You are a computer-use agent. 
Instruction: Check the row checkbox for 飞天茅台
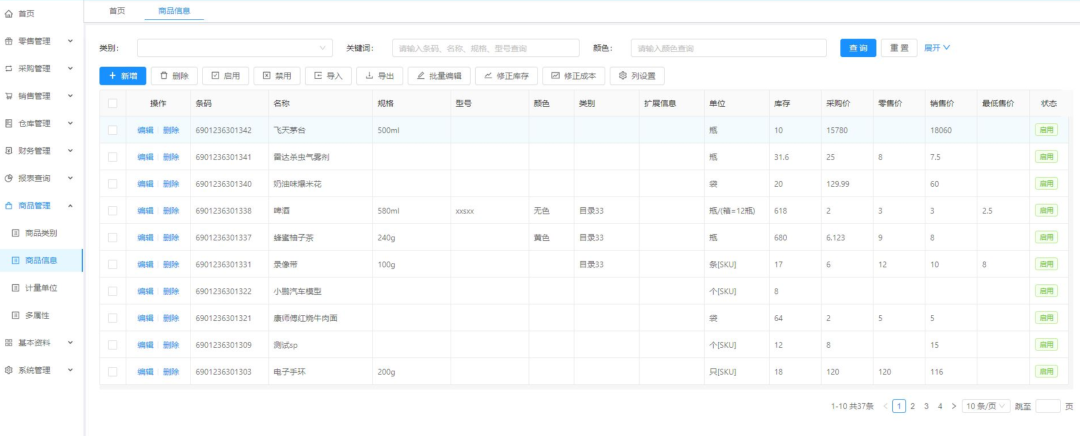(113, 130)
